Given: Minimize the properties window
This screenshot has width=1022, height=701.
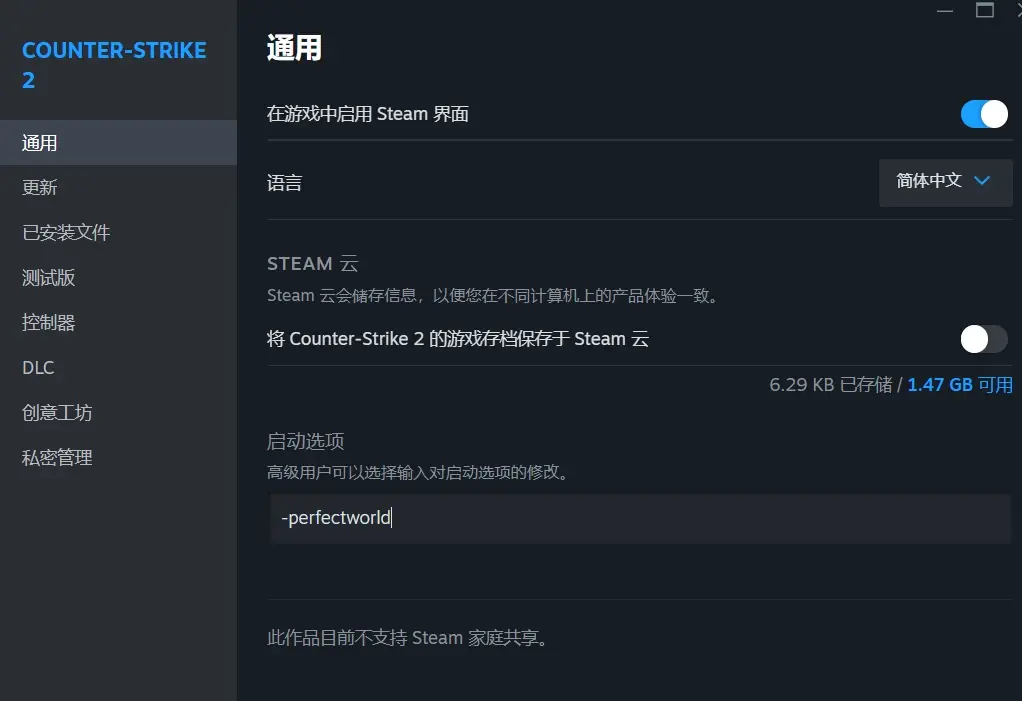Looking at the screenshot, I should pyautogui.click(x=946, y=10).
